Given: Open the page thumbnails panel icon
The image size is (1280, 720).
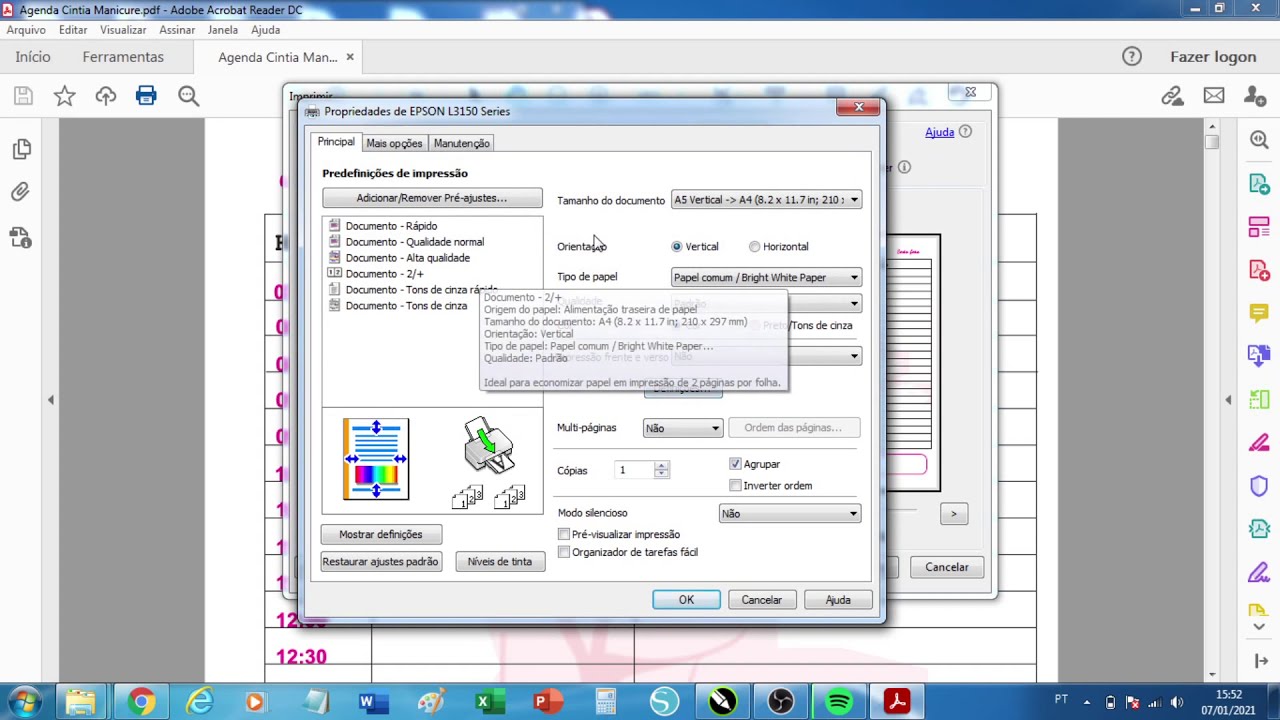Looking at the screenshot, I should [x=21, y=149].
